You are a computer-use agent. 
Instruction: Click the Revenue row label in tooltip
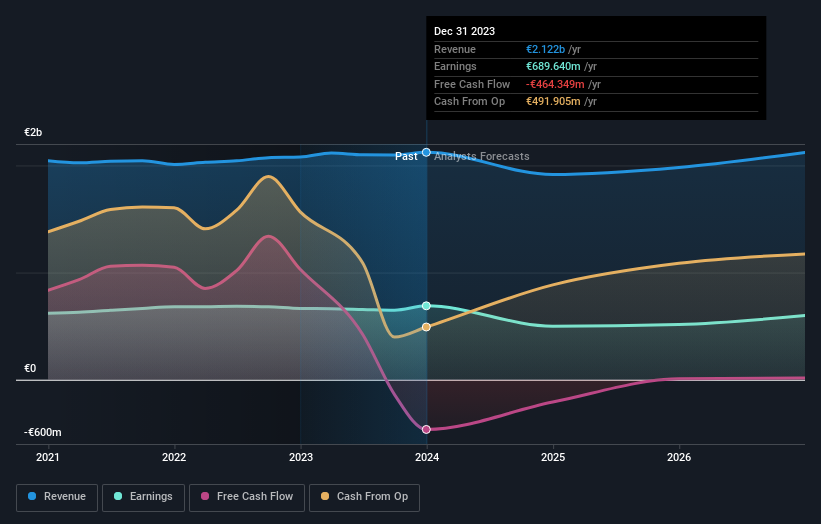pos(455,49)
